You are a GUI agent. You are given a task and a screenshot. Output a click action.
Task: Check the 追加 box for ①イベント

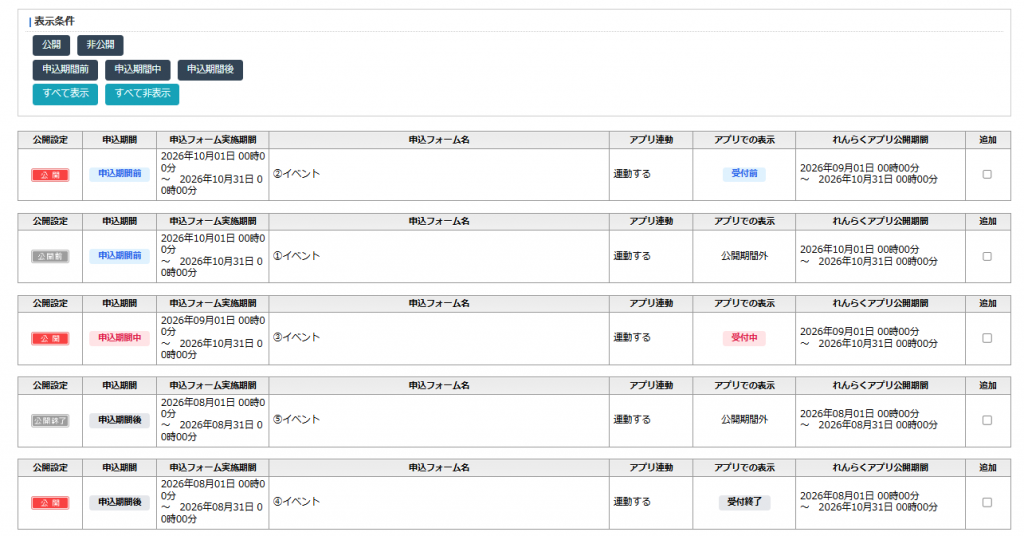click(987, 257)
